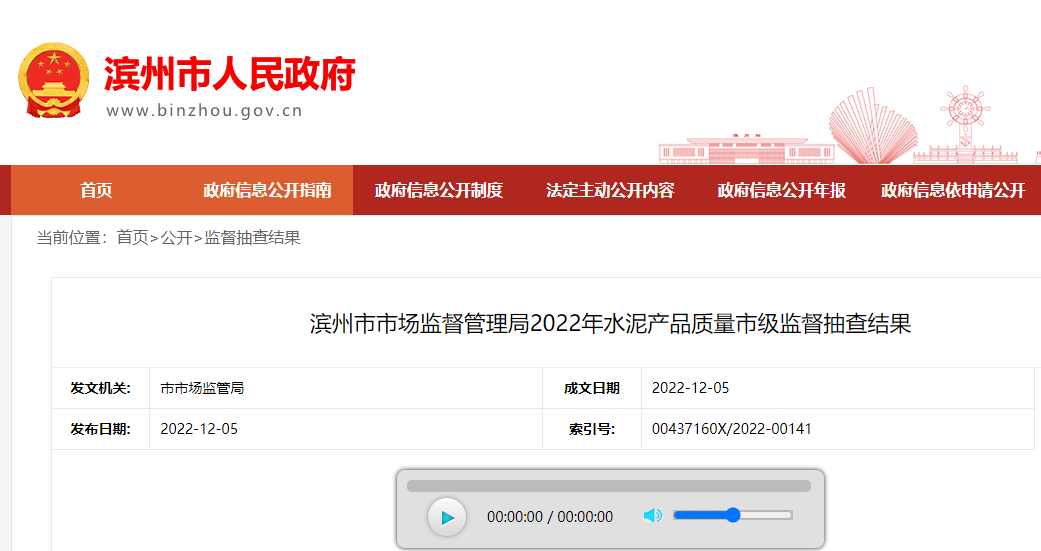Select the article title about 水泥产品质量

coord(610,324)
